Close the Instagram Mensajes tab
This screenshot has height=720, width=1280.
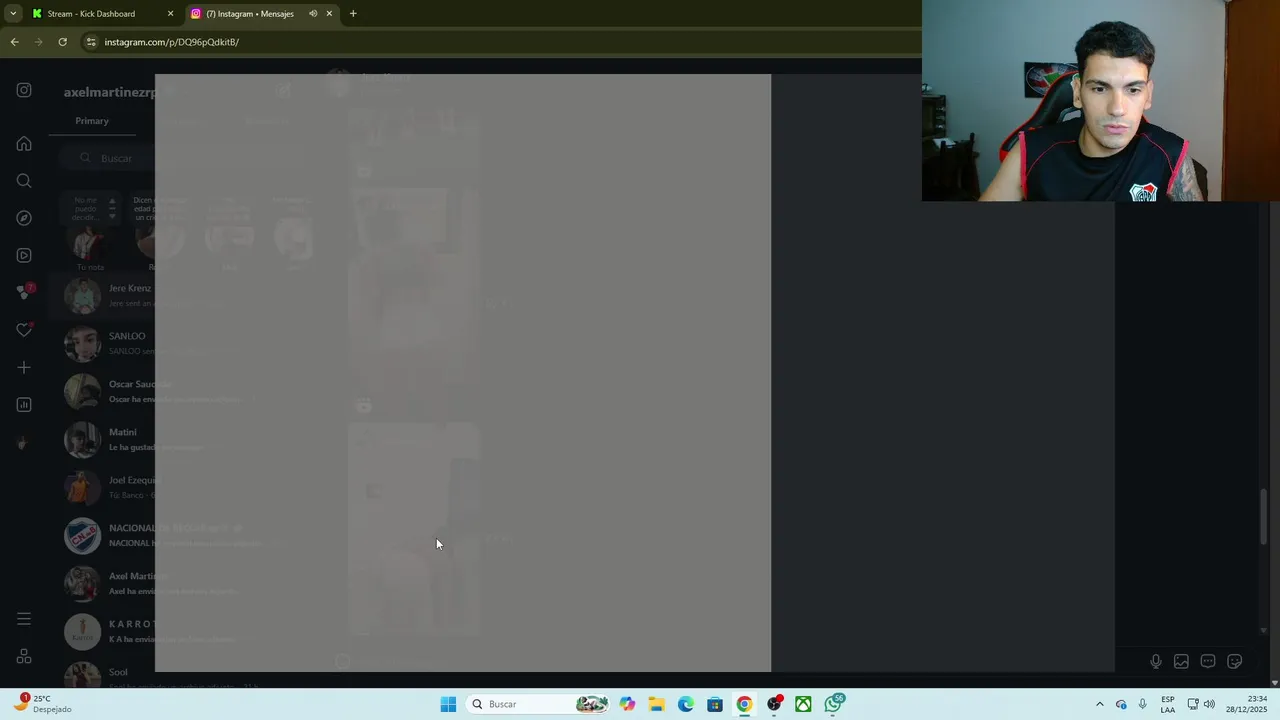pyautogui.click(x=329, y=14)
